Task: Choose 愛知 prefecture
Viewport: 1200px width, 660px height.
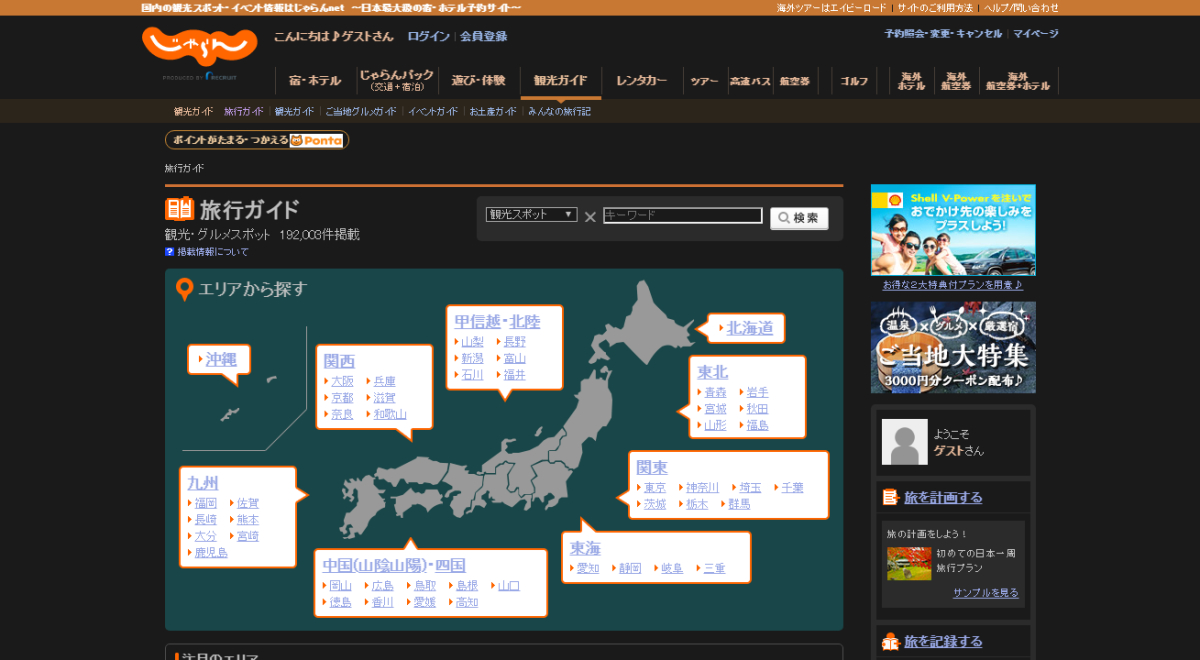Action: pyautogui.click(x=588, y=569)
